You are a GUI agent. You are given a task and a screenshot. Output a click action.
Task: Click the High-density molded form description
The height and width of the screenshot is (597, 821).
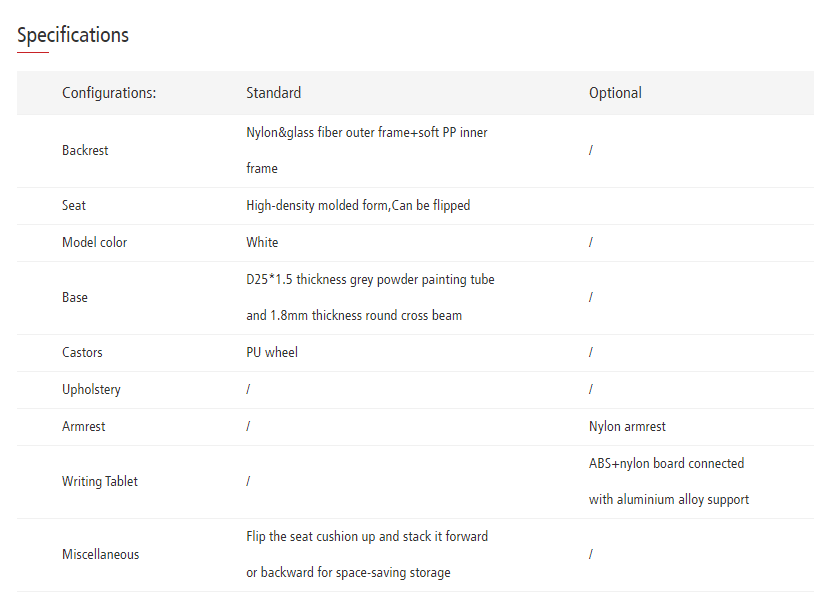358,205
